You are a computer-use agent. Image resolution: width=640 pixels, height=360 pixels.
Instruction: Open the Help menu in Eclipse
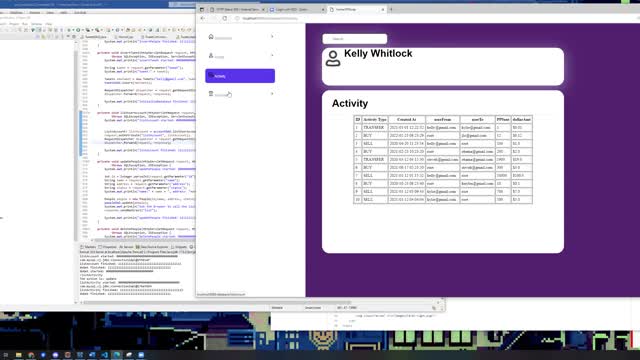49,24
